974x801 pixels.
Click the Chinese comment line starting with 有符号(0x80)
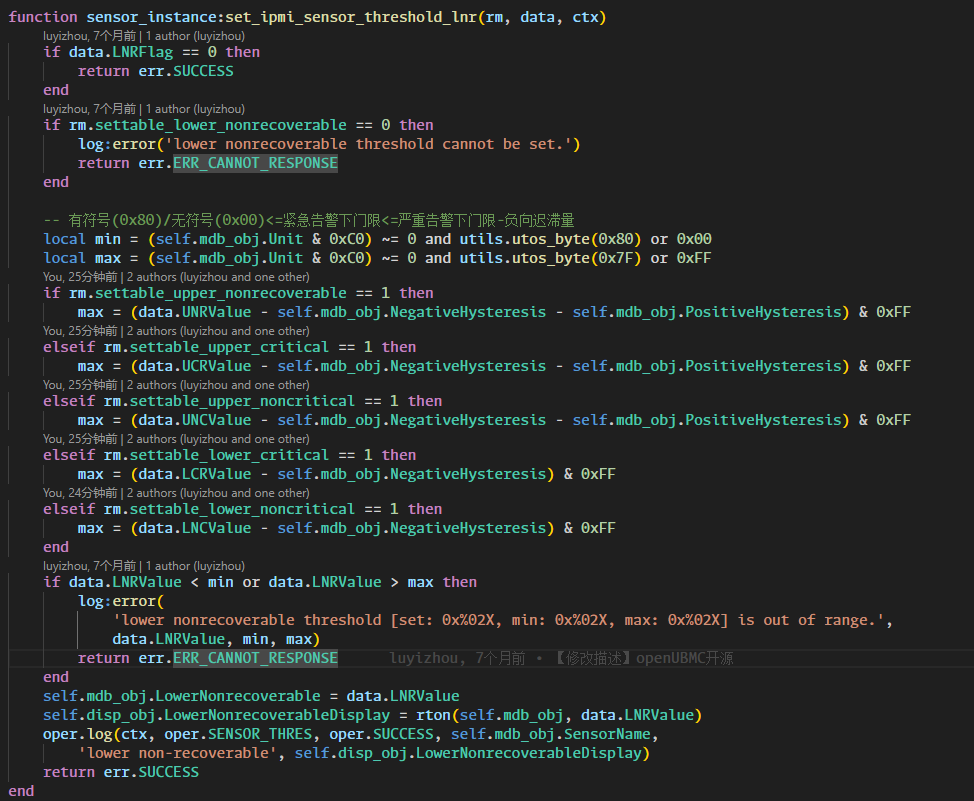click(x=308, y=220)
